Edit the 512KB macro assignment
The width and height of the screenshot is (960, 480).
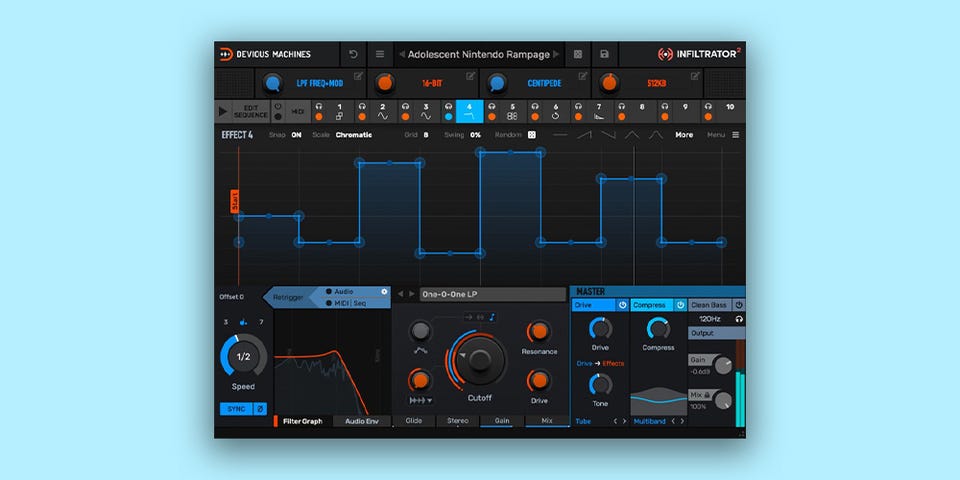[695, 76]
